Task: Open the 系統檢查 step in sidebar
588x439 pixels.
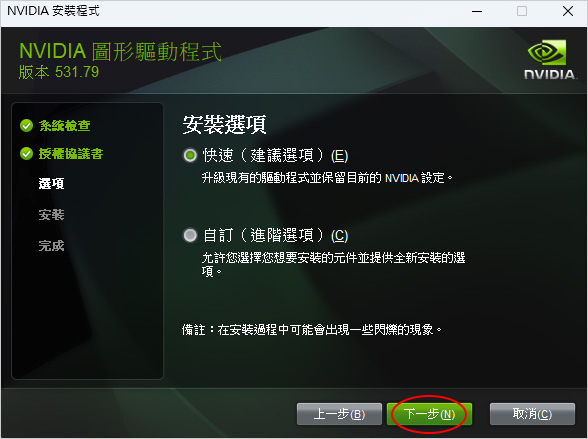Action: pyautogui.click(x=64, y=126)
